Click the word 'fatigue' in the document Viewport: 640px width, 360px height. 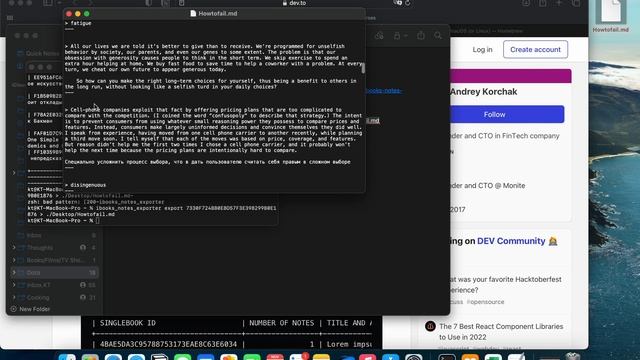[x=81, y=23]
